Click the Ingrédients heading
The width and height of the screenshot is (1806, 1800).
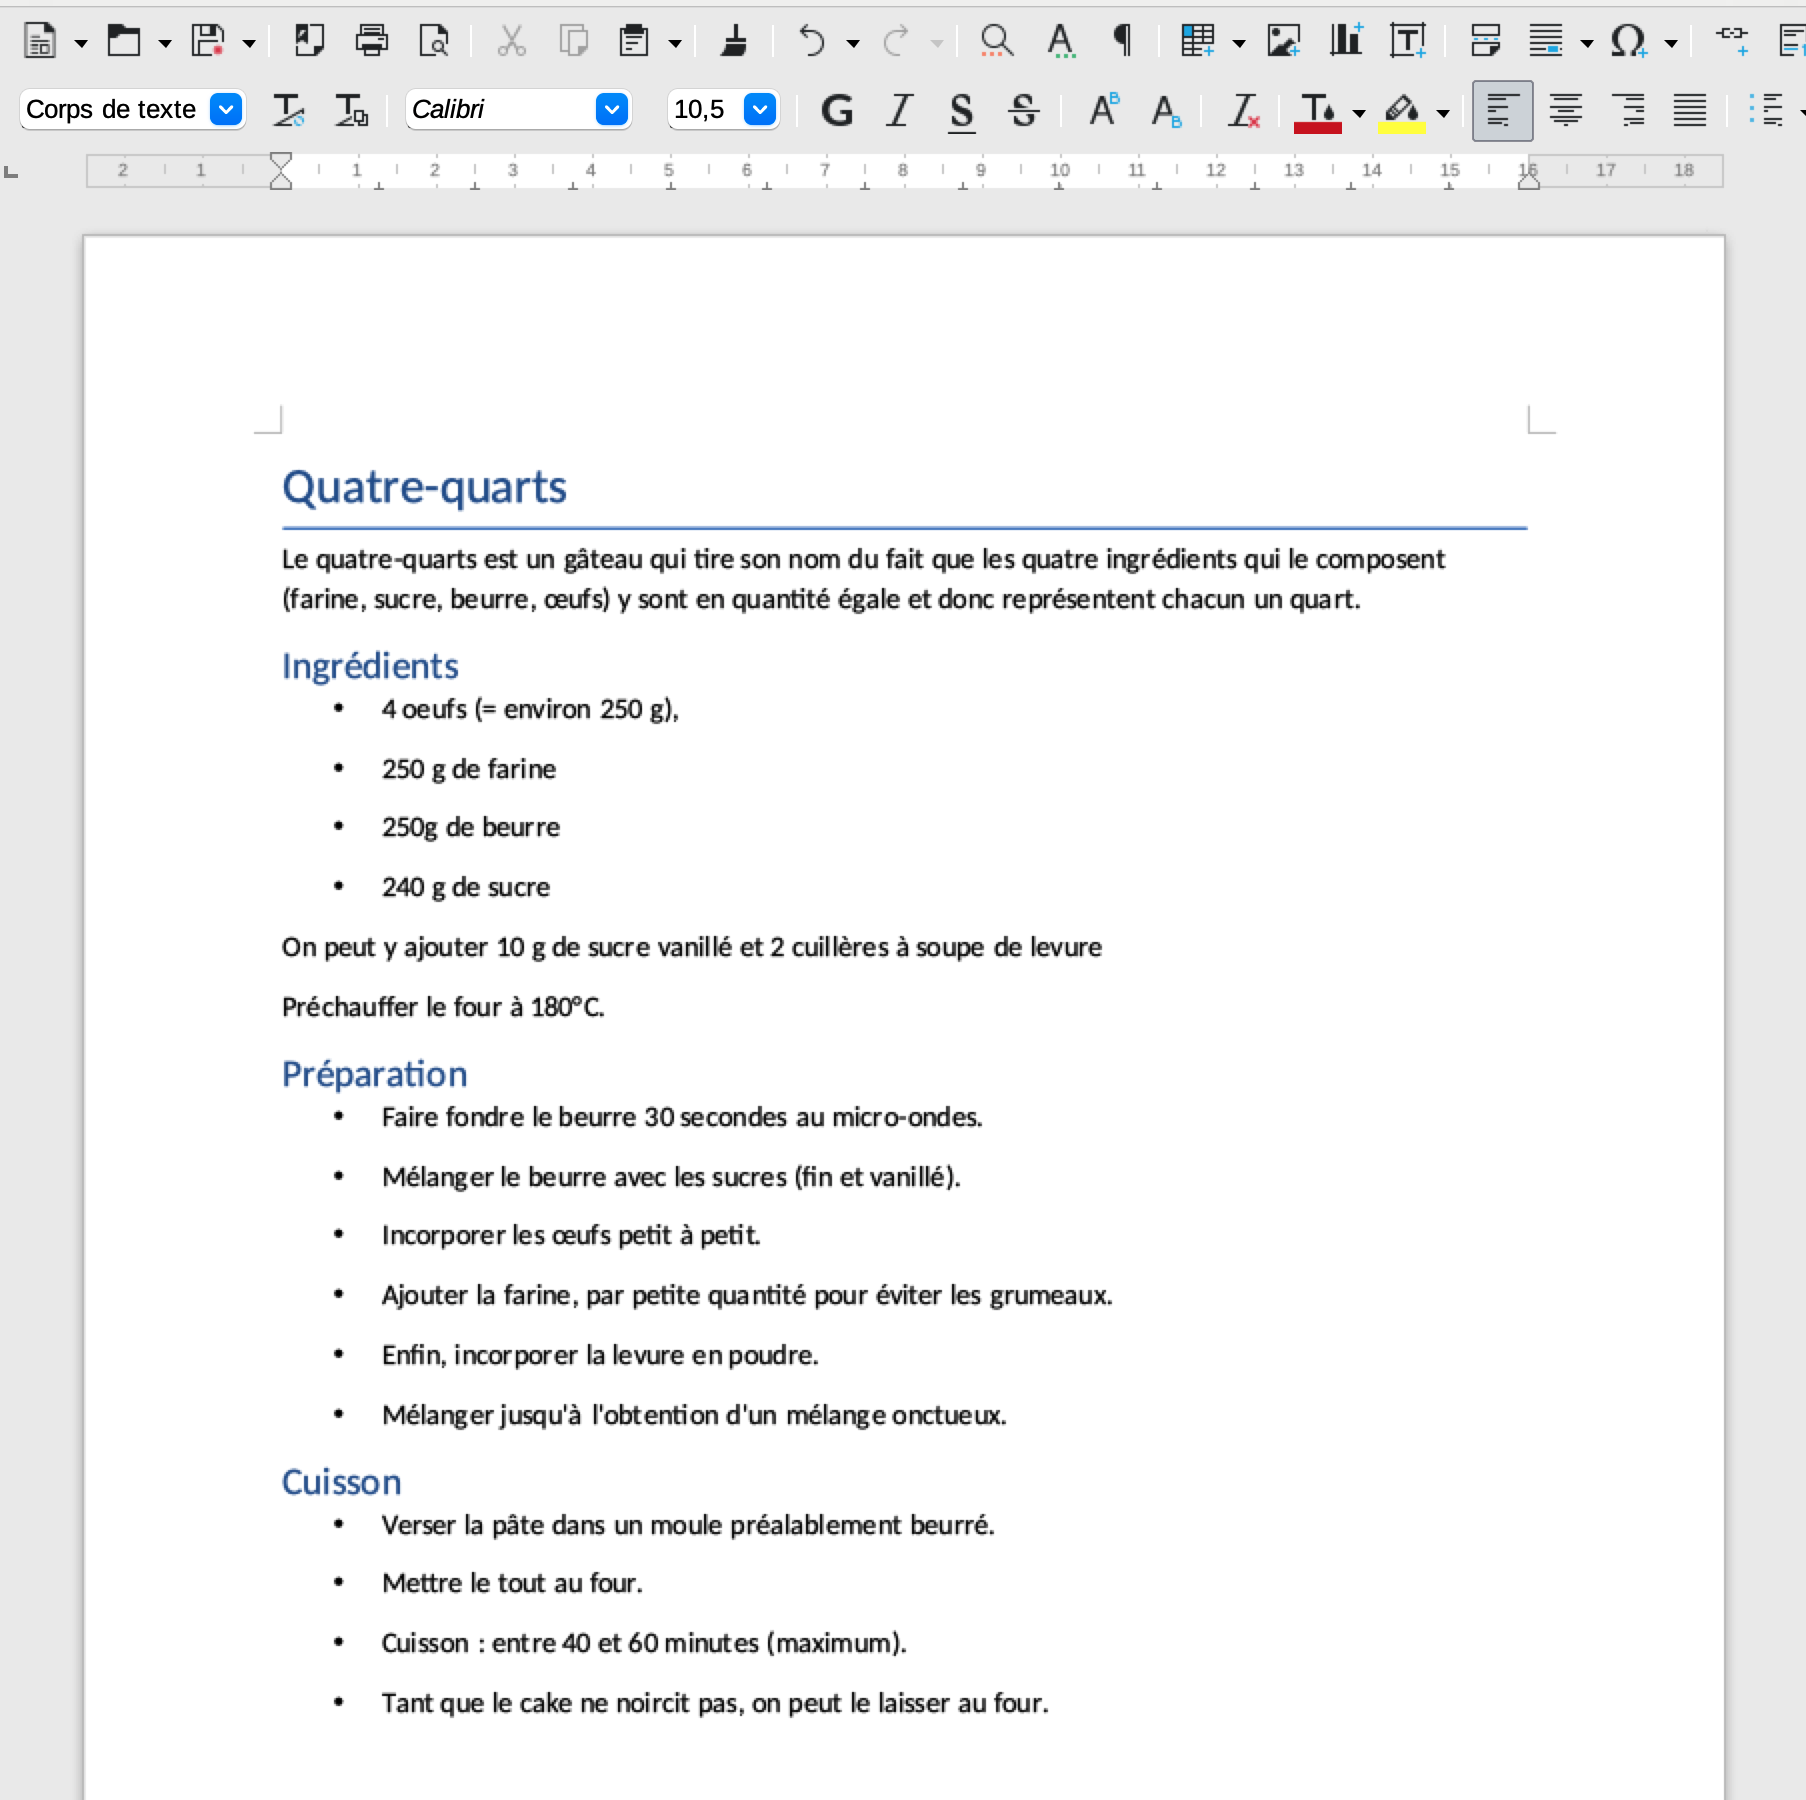370,666
